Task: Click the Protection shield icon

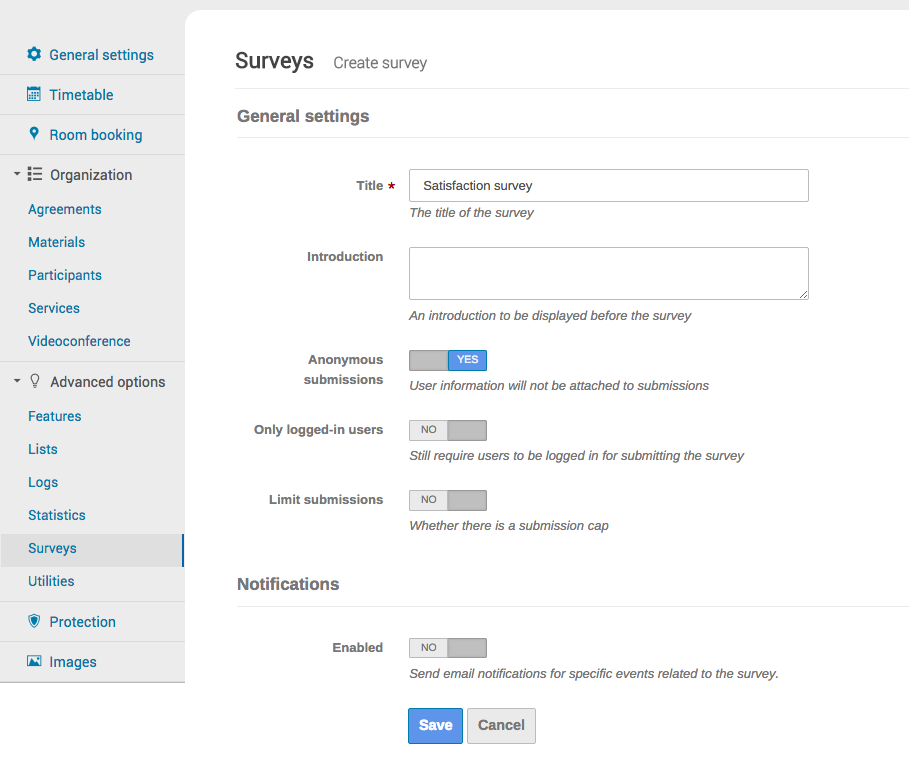Action: click(34, 621)
